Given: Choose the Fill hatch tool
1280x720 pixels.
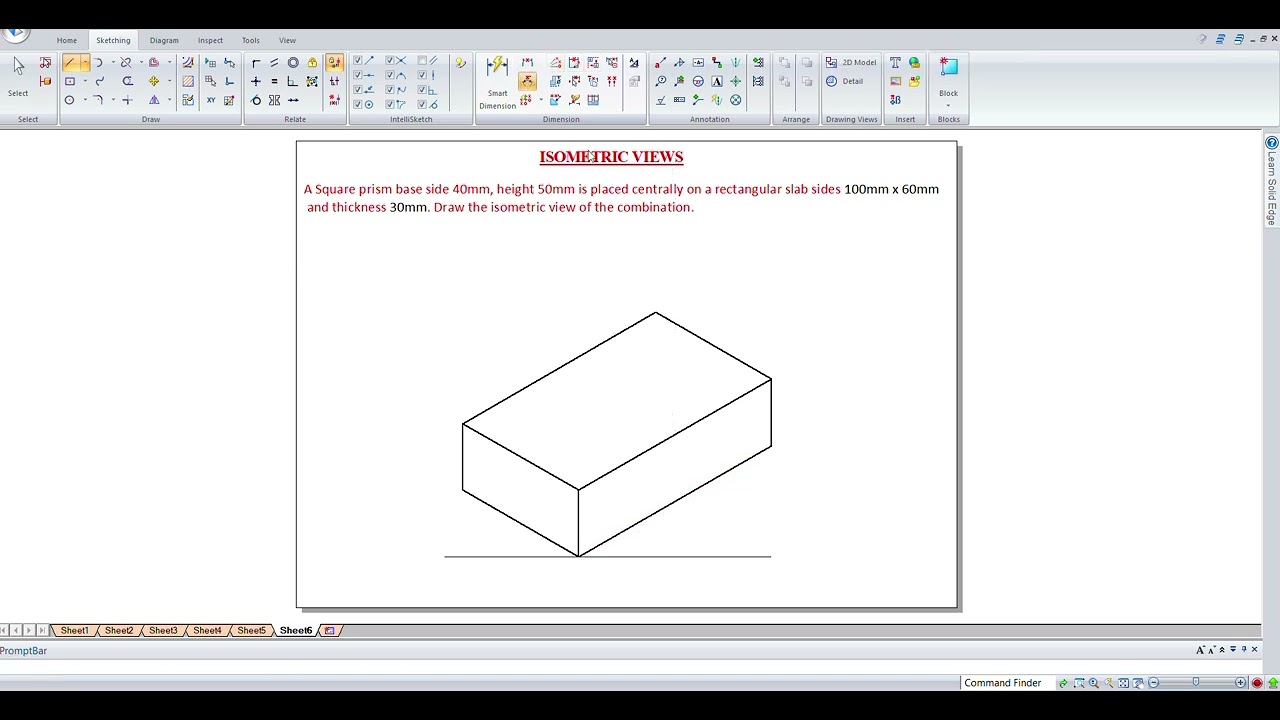Looking at the screenshot, I should [x=188, y=81].
